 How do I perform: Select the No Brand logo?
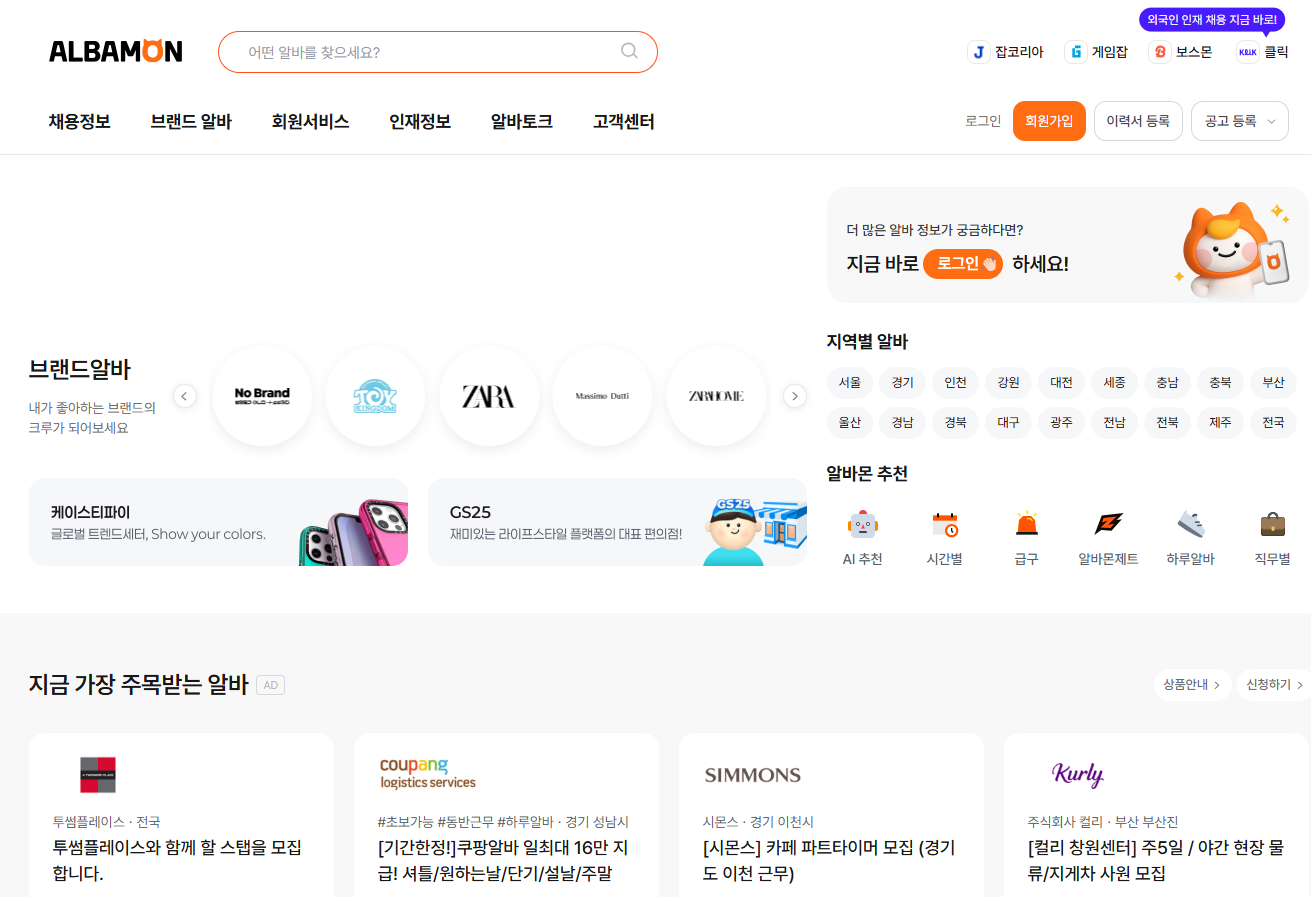click(262, 396)
